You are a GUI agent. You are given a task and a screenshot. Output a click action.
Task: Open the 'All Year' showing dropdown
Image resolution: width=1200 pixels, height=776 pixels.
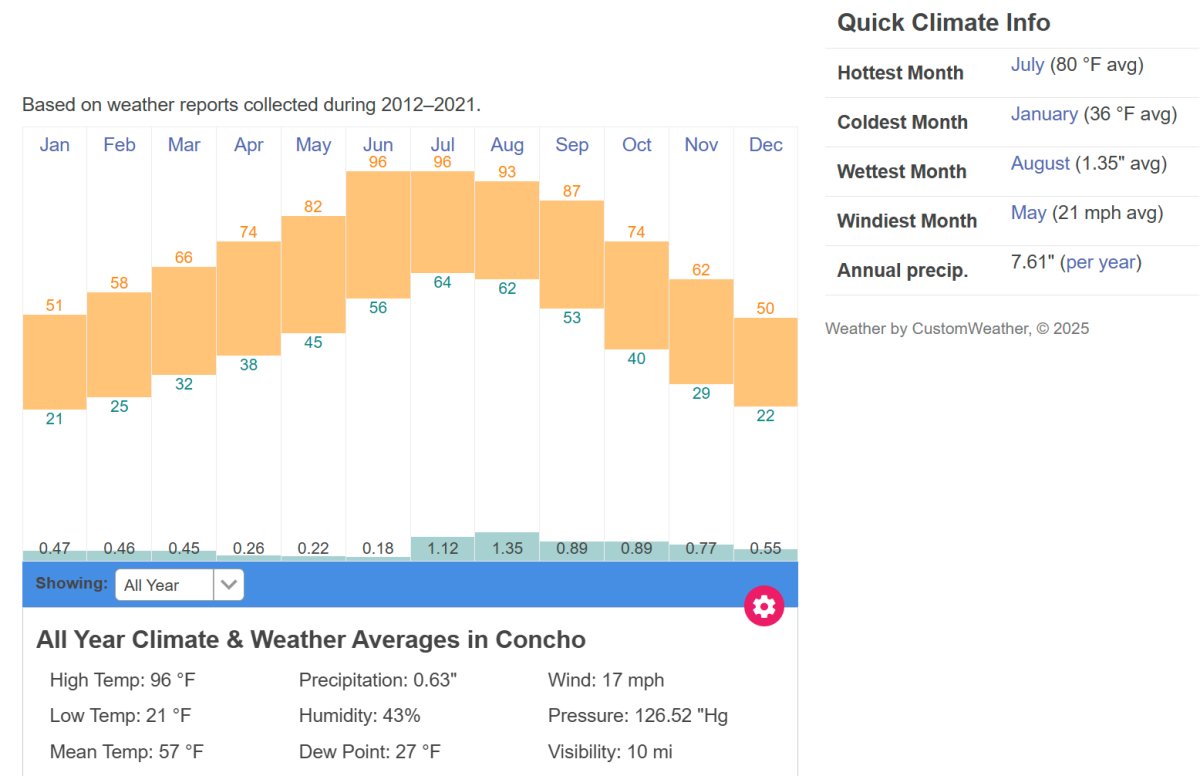[165, 584]
